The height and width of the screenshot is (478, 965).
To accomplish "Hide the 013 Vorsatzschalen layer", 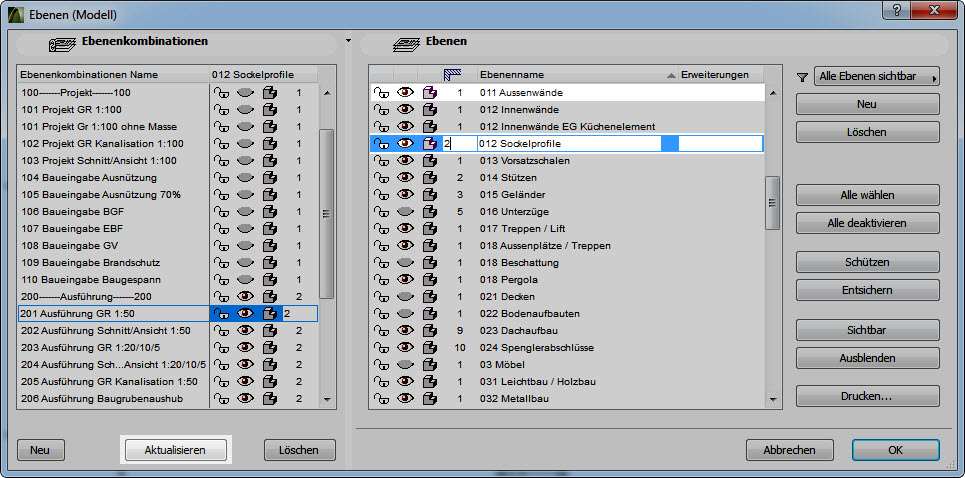I will (x=405, y=161).
